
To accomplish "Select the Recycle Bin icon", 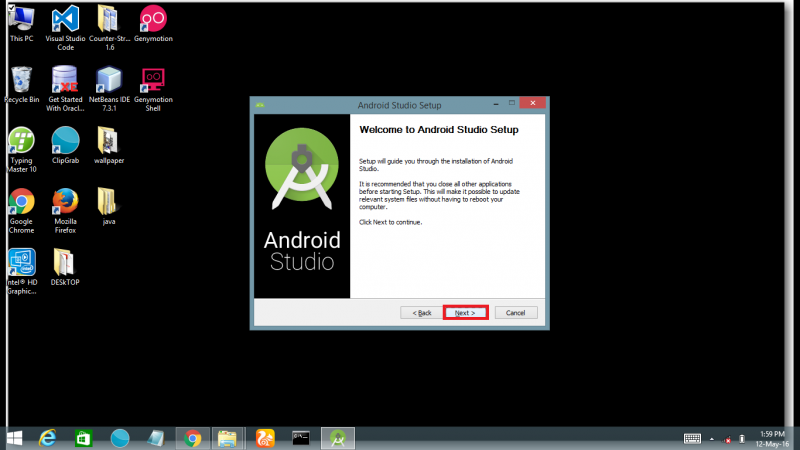I will click(21, 85).
